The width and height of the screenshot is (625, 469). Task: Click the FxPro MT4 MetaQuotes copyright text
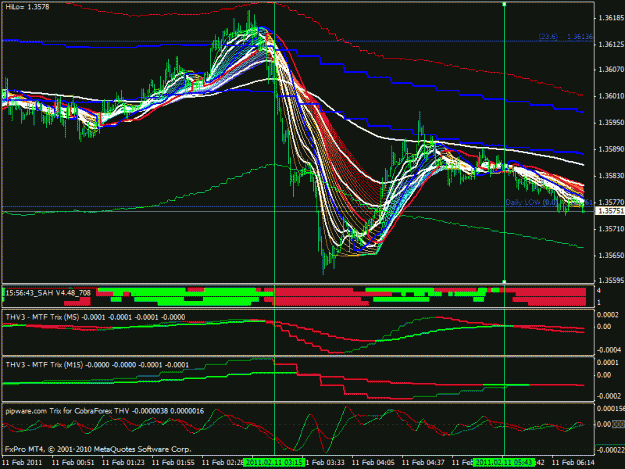click(x=98, y=449)
